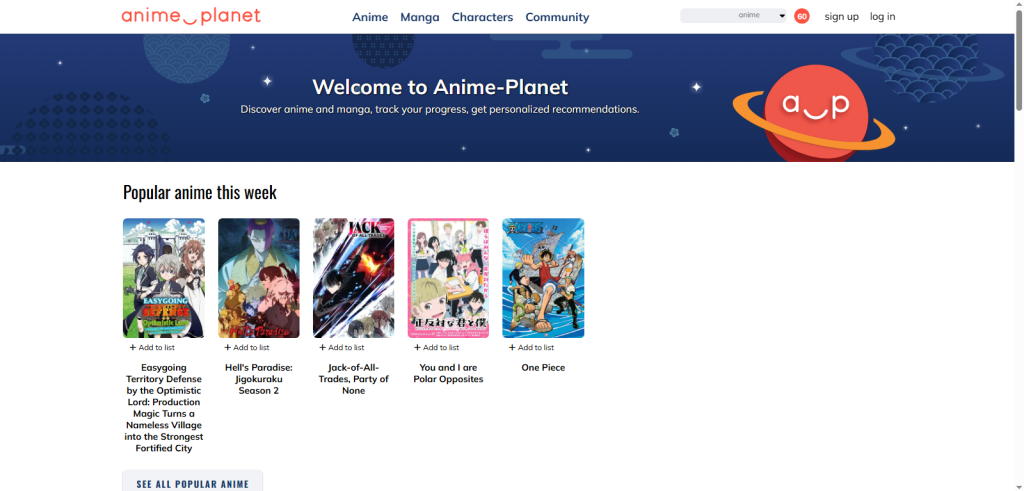
Task: Open the Anime menu
Action: [370, 17]
